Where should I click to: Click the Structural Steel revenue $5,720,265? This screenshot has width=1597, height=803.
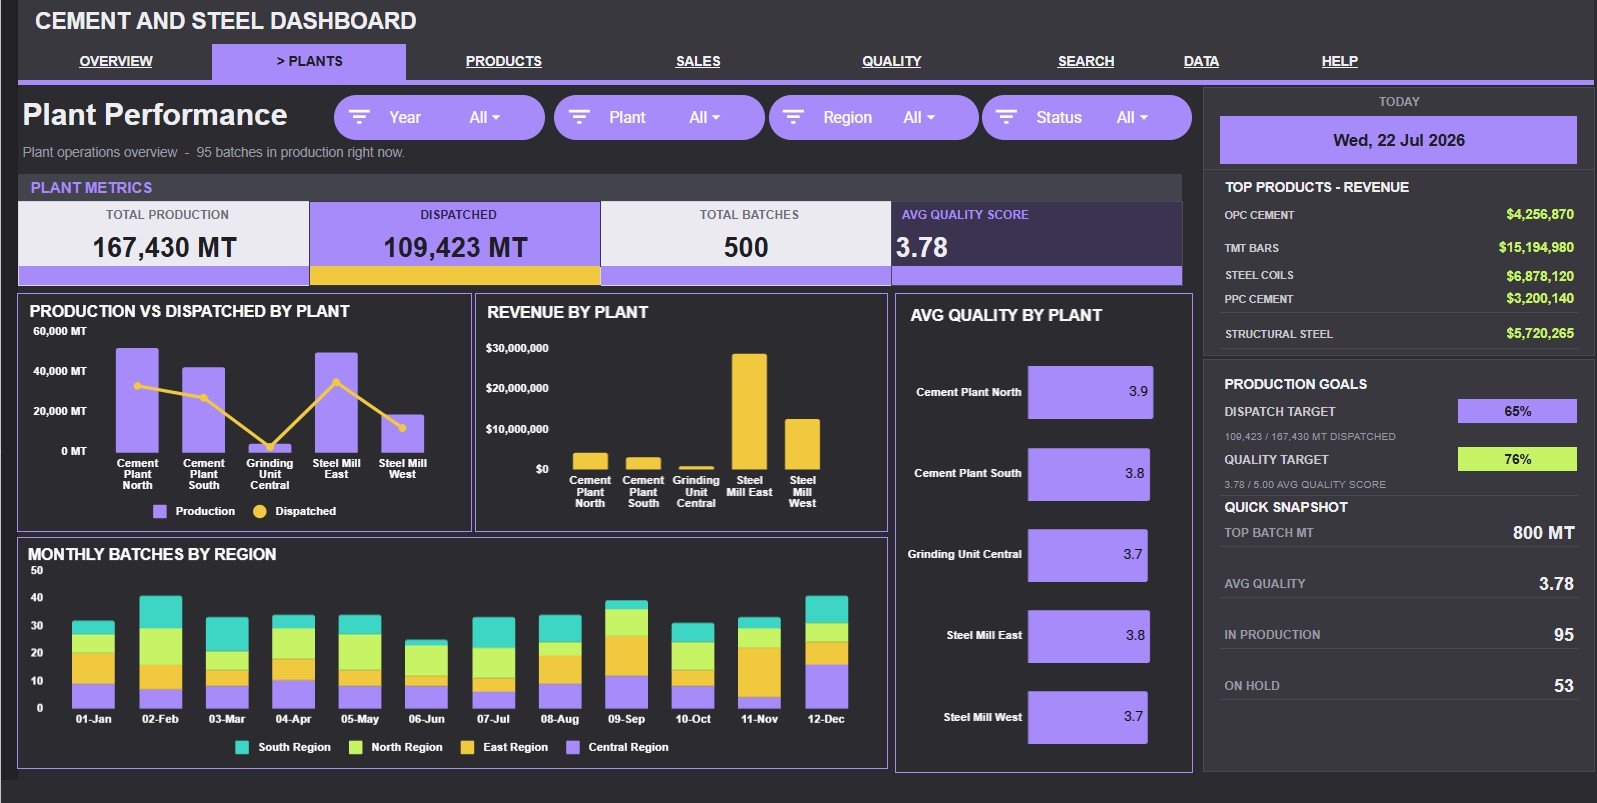click(1540, 333)
